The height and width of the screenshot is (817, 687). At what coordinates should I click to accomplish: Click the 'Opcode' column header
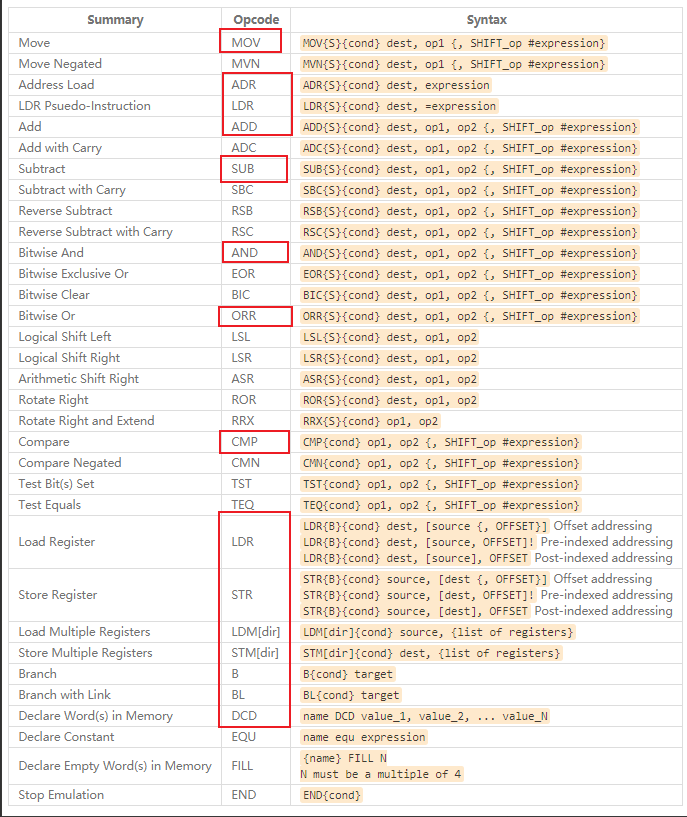coord(256,20)
